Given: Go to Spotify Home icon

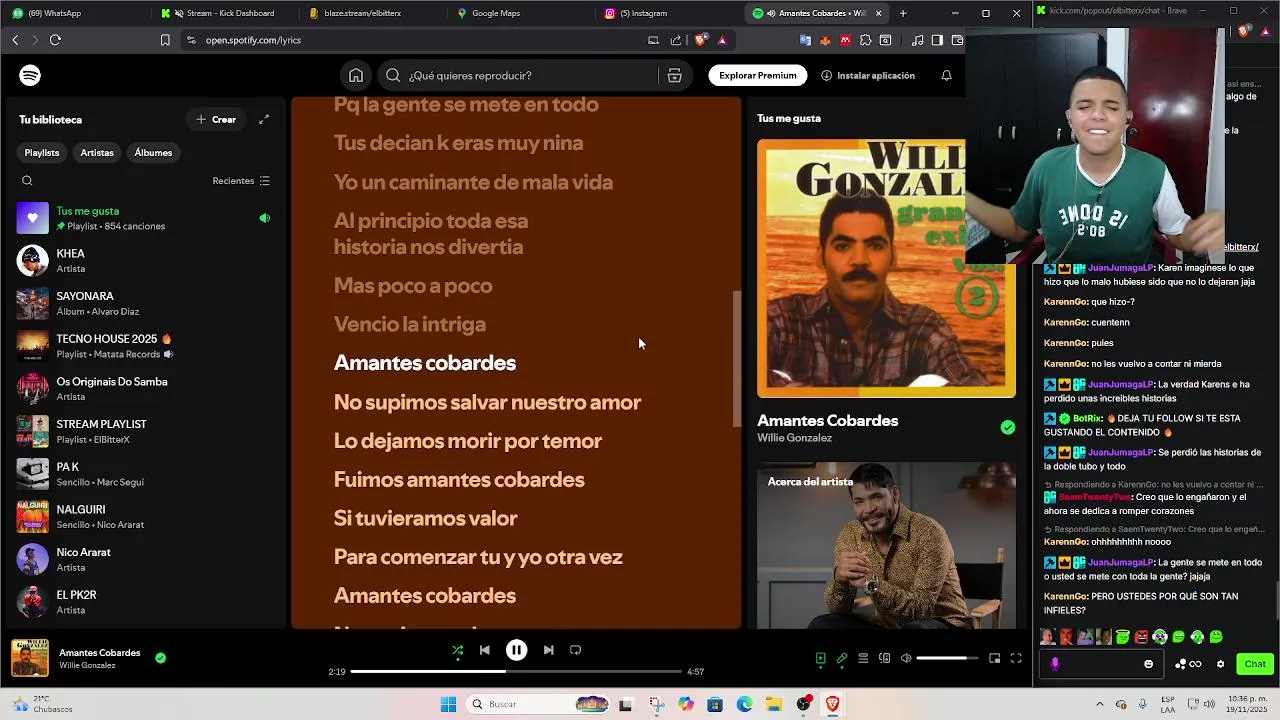Looking at the screenshot, I should pyautogui.click(x=356, y=76).
